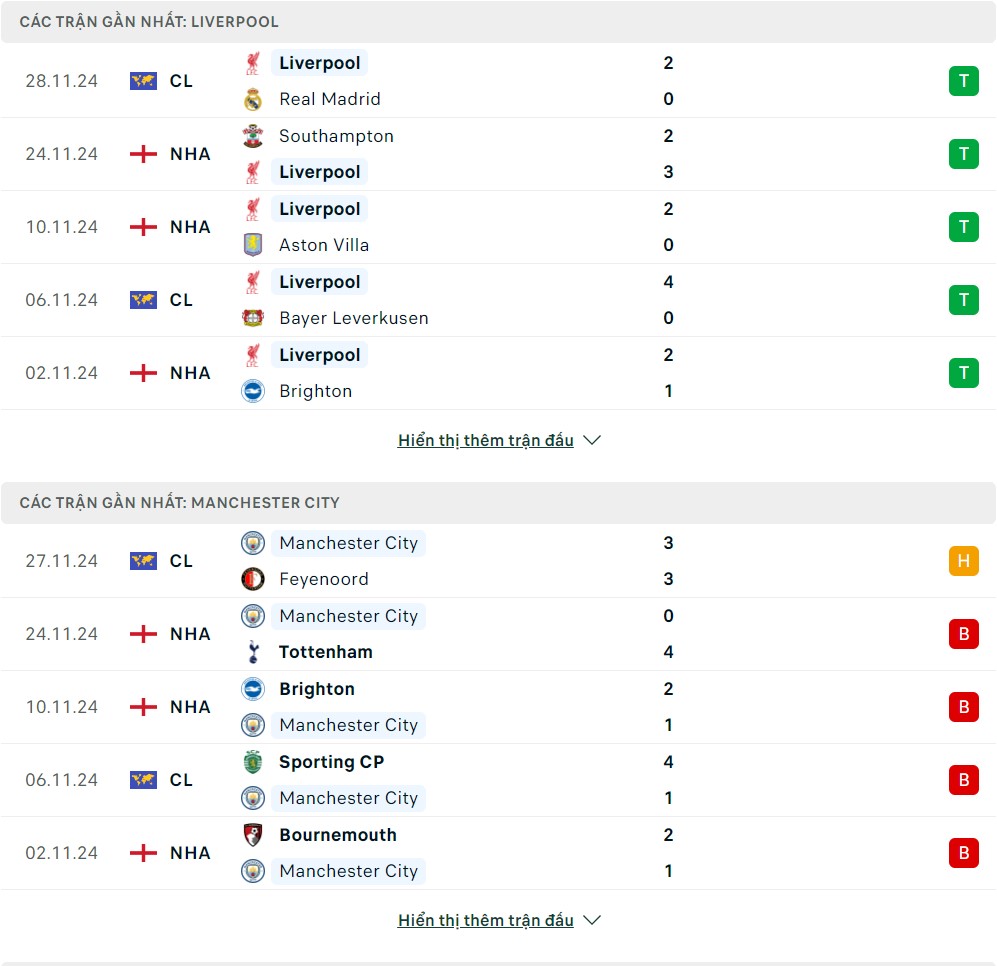Click the Sporting CP club crest
997x966 pixels.
253,762
